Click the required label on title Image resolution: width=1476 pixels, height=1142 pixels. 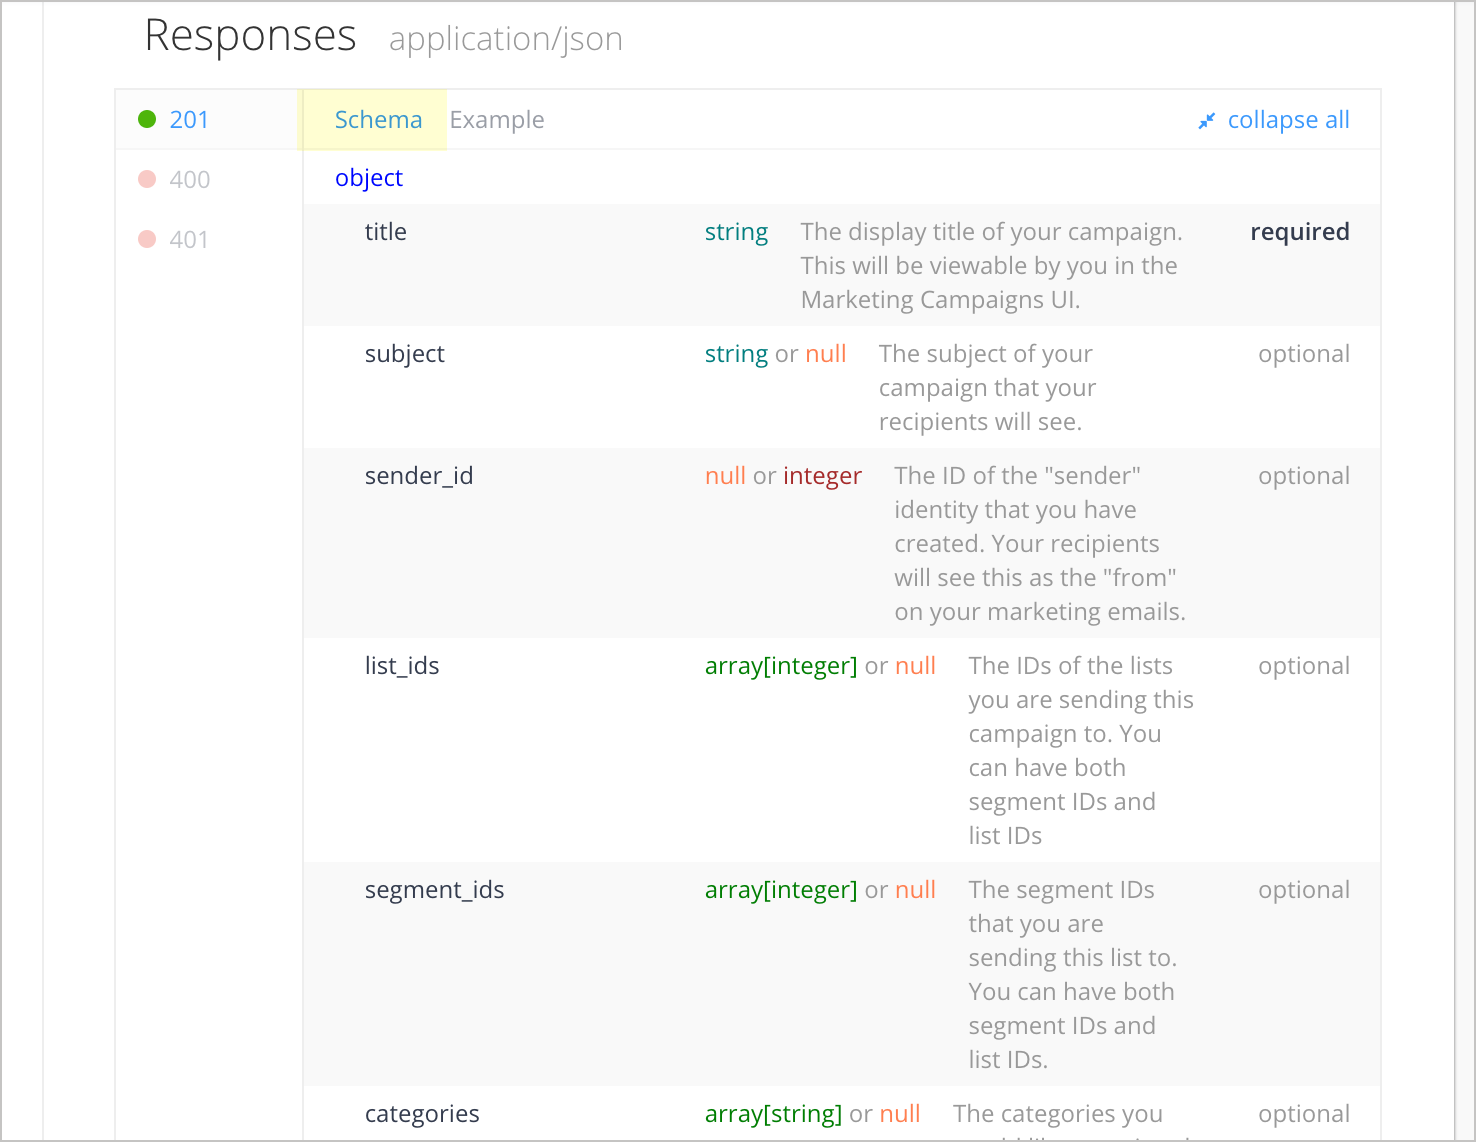pyautogui.click(x=1300, y=231)
